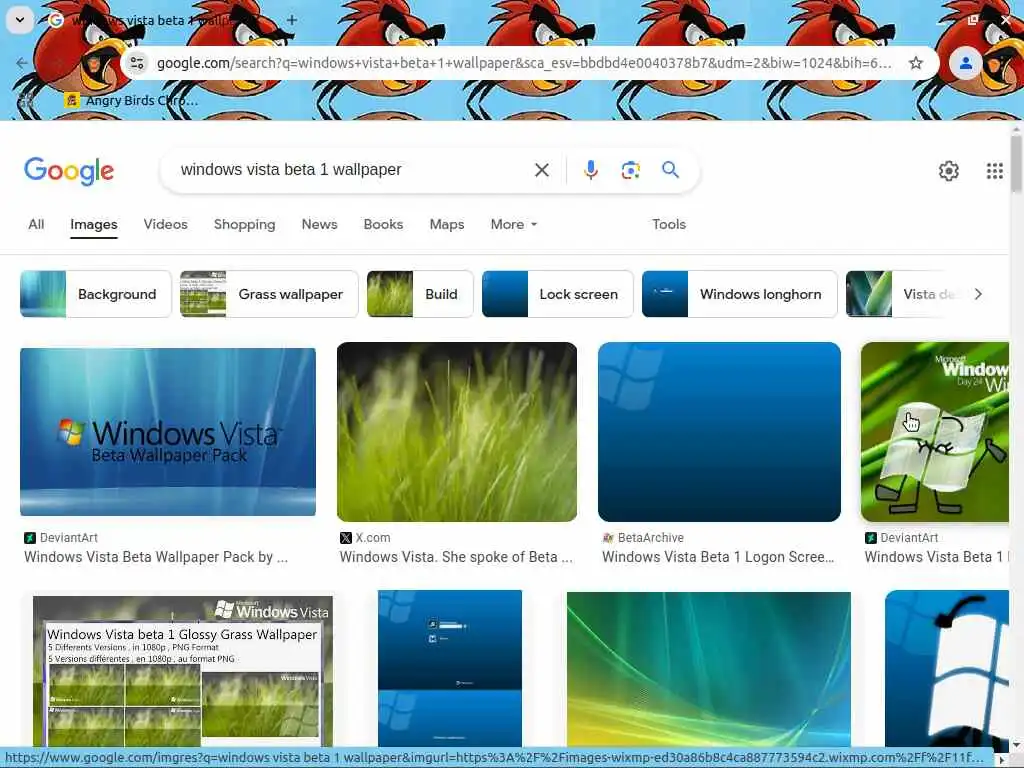Viewport: 1024px width, 768px height.
Task: Submit search with magnifier icon
Action: 670,170
